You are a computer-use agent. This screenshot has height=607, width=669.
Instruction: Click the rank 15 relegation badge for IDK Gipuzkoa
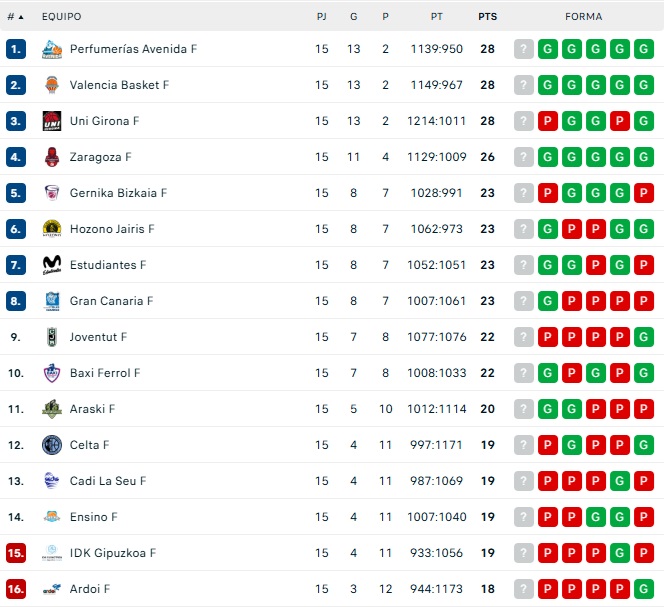click(15, 553)
